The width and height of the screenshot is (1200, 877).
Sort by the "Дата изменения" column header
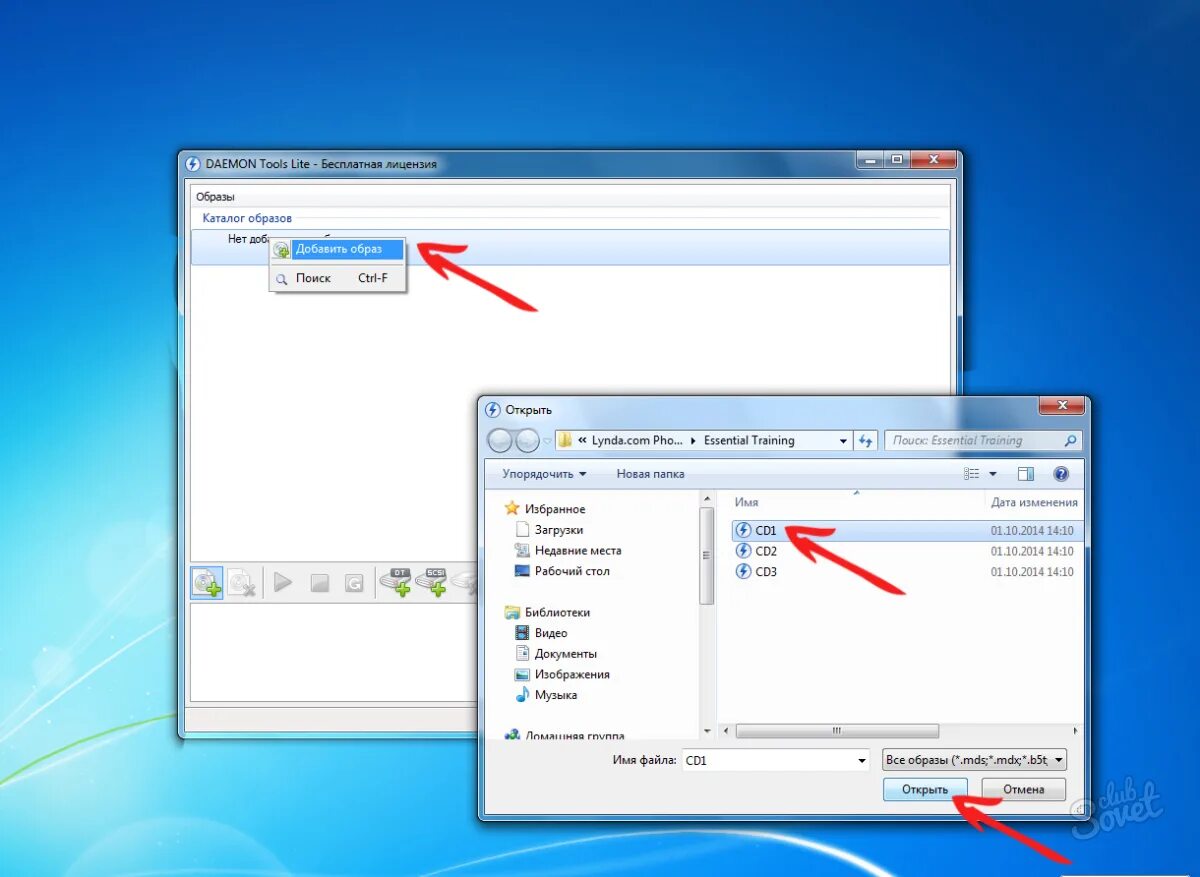coord(1034,502)
